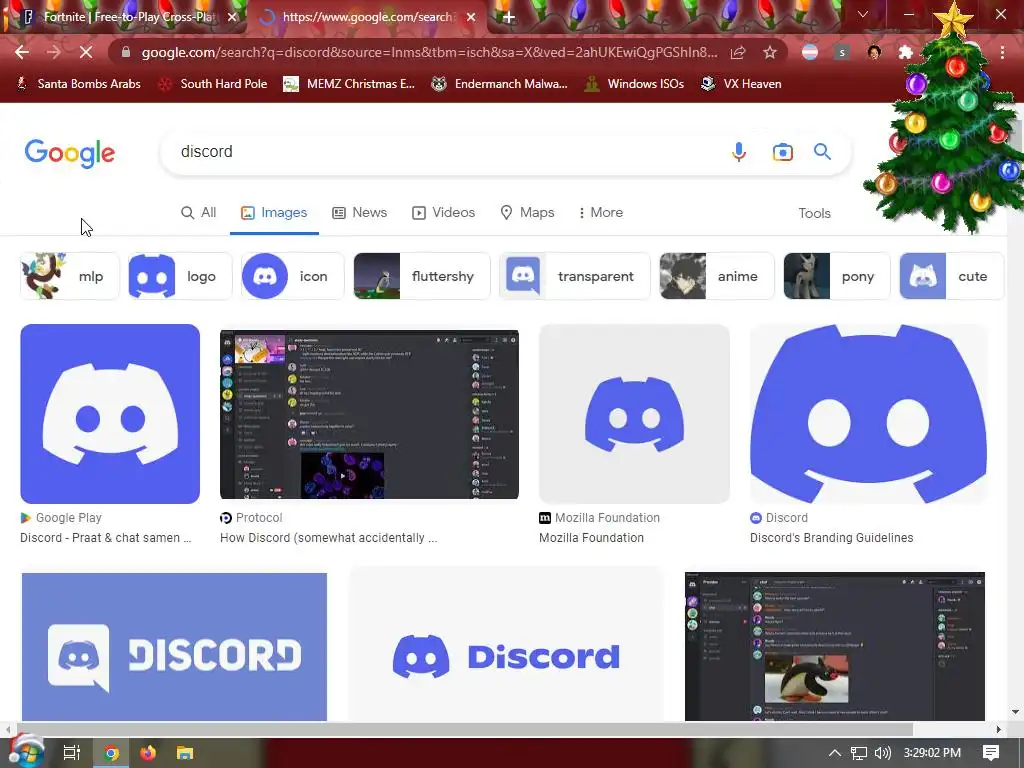The height and width of the screenshot is (768, 1024).
Task: Open the Tools filter button
Action: [x=814, y=214]
